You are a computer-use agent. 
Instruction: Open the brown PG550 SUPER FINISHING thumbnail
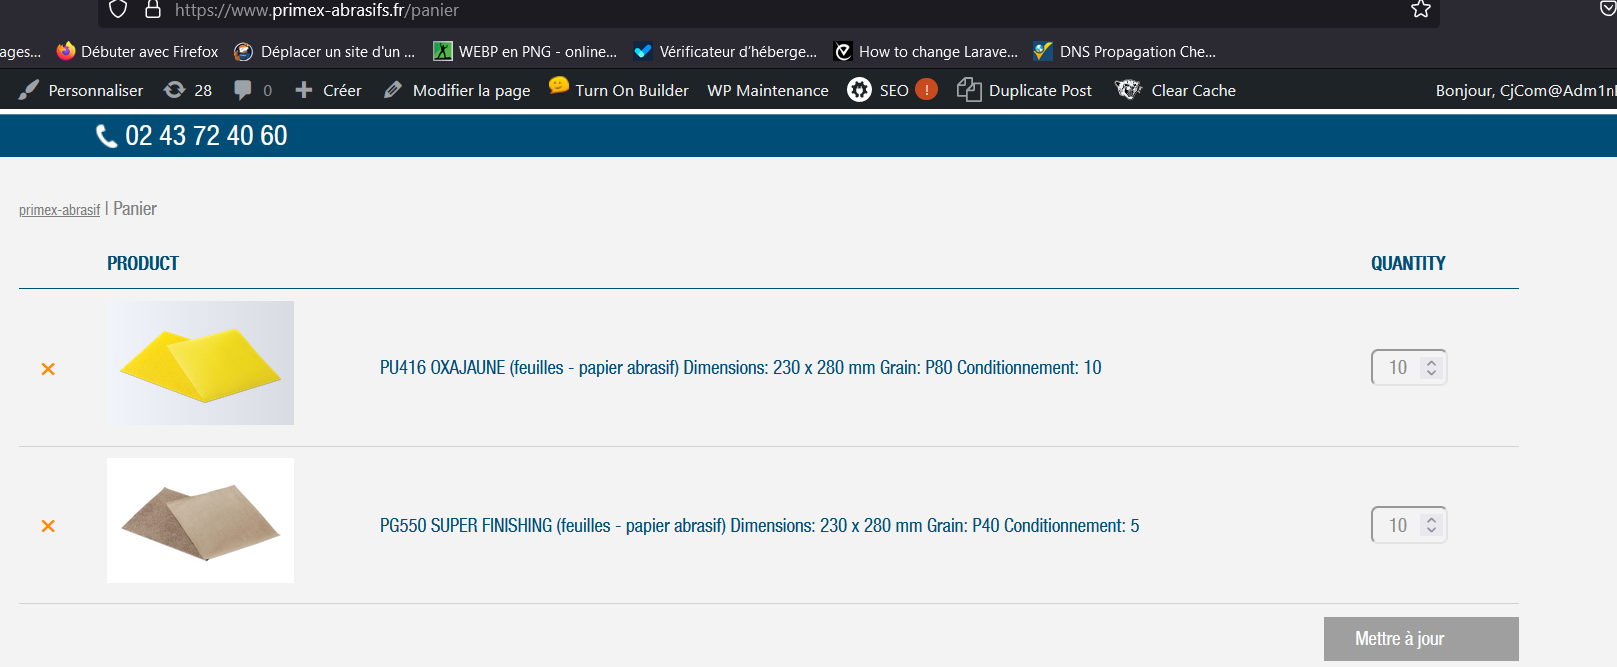tap(200, 520)
